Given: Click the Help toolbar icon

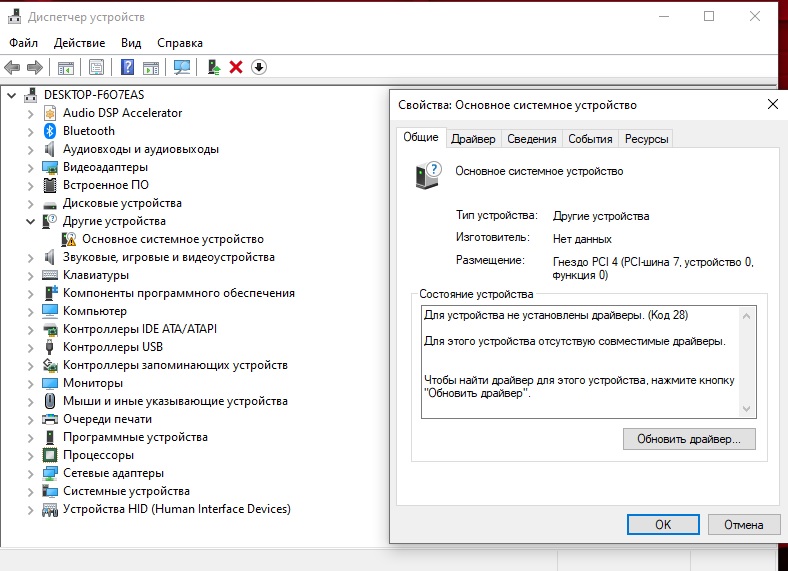Looking at the screenshot, I should pyautogui.click(x=127, y=67).
